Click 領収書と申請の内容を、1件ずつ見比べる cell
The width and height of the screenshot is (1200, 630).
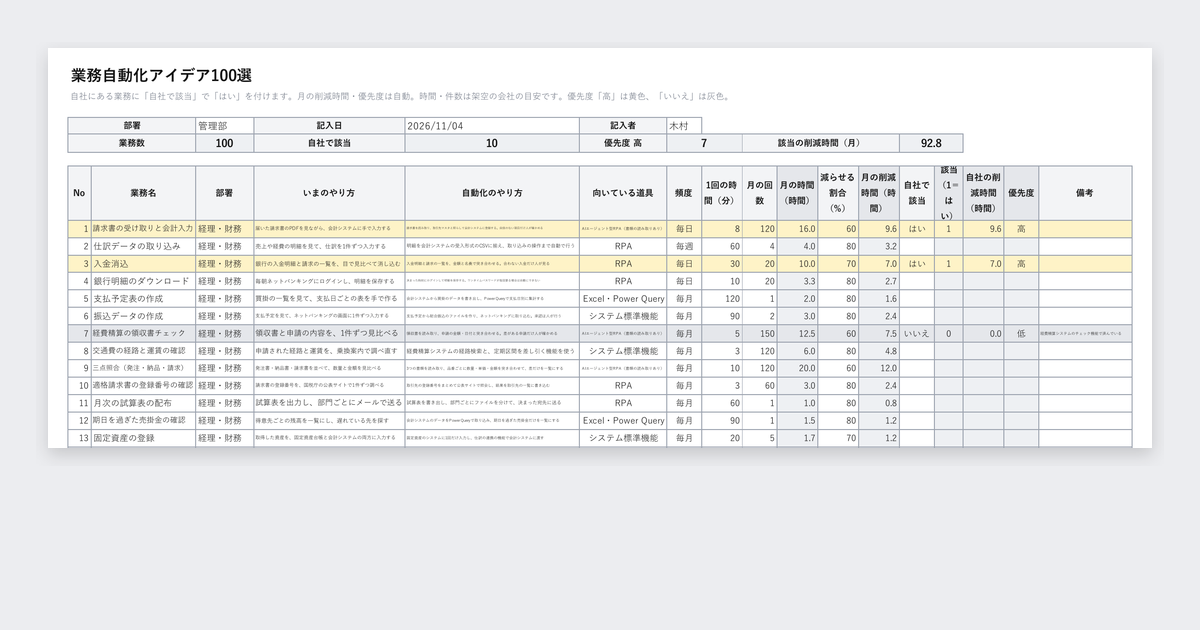330,334
